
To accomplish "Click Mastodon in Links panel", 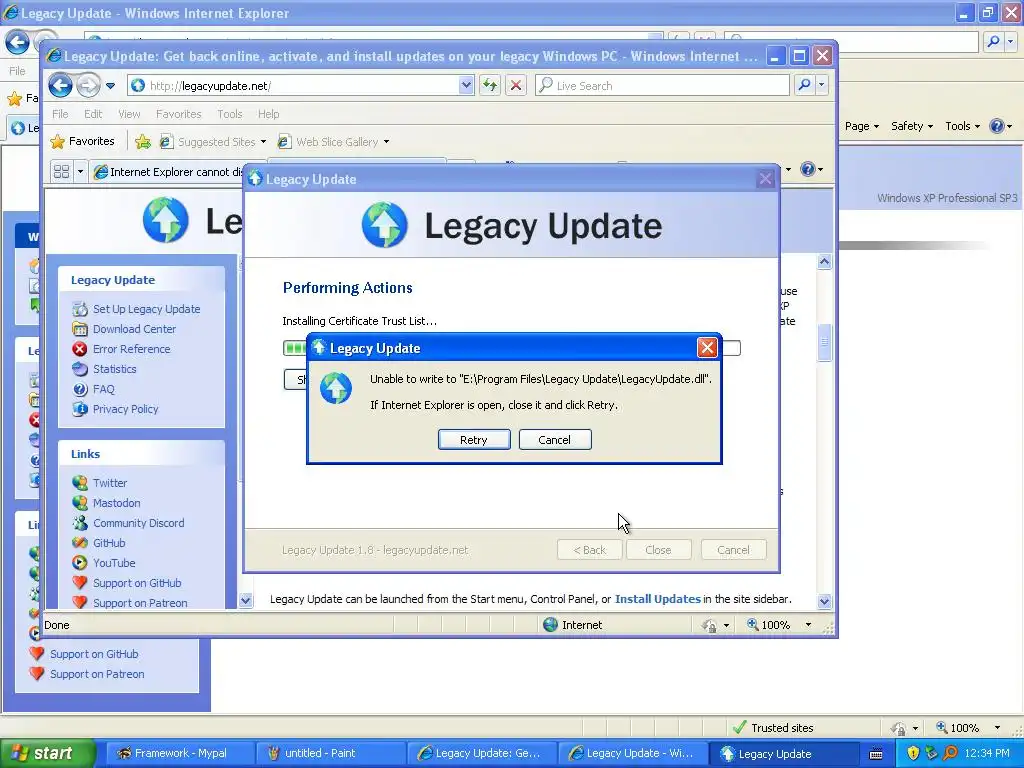I will coord(116,503).
